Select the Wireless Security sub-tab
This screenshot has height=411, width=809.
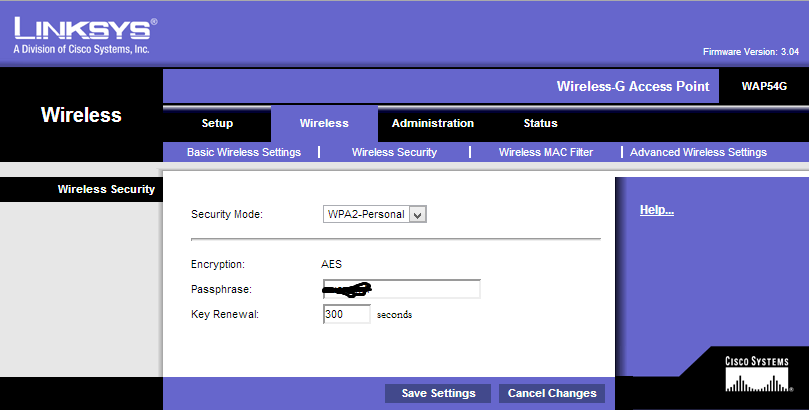[x=394, y=152]
